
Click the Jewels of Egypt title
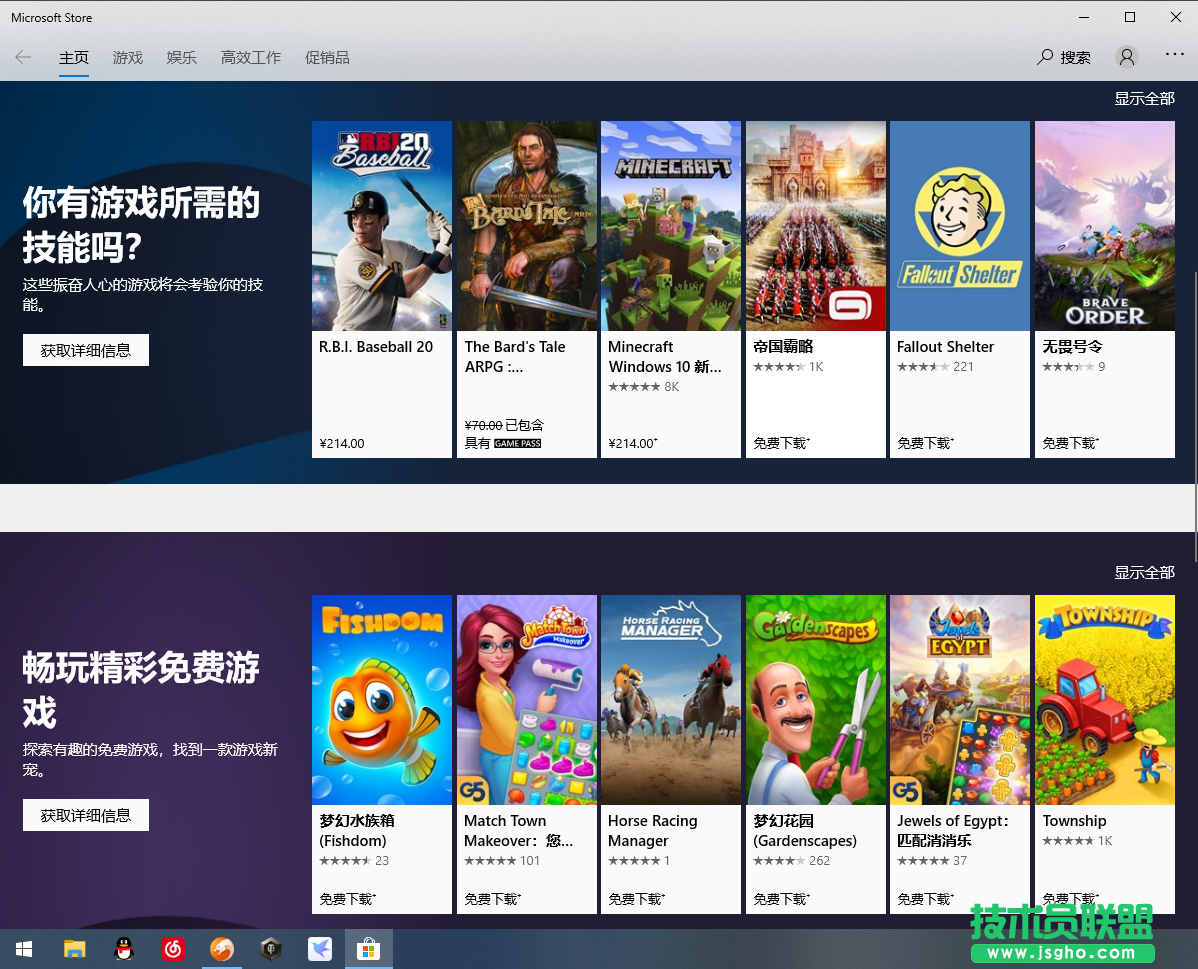953,831
